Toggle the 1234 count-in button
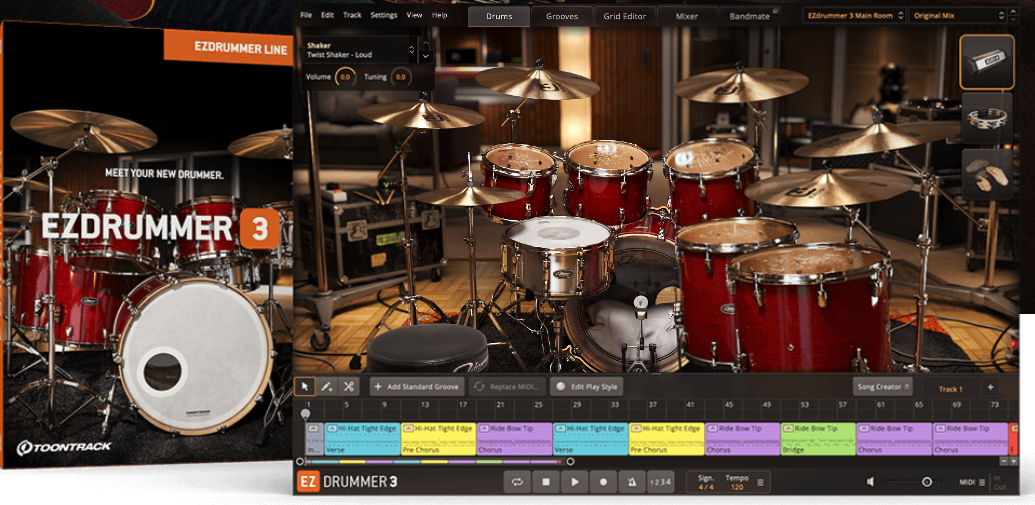Image resolution: width=1035 pixels, height=505 pixels. click(x=660, y=482)
